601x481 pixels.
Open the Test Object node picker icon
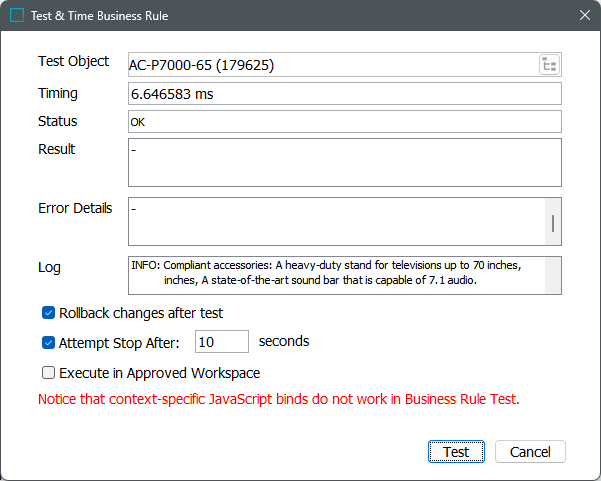pyautogui.click(x=549, y=65)
